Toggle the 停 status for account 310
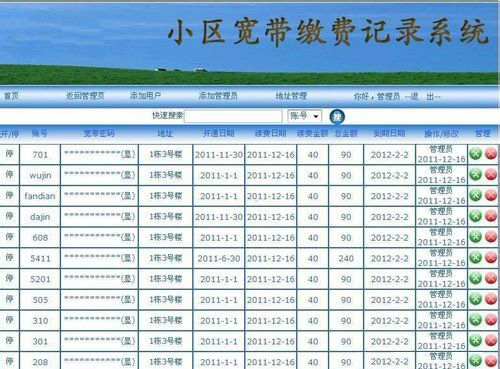The height and width of the screenshot is (369, 500). (9, 320)
